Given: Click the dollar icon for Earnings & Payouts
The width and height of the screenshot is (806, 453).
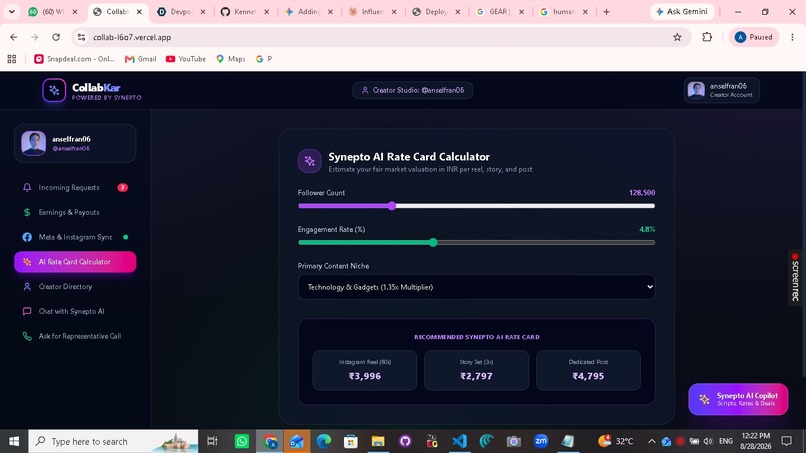Looking at the screenshot, I should 27,212.
